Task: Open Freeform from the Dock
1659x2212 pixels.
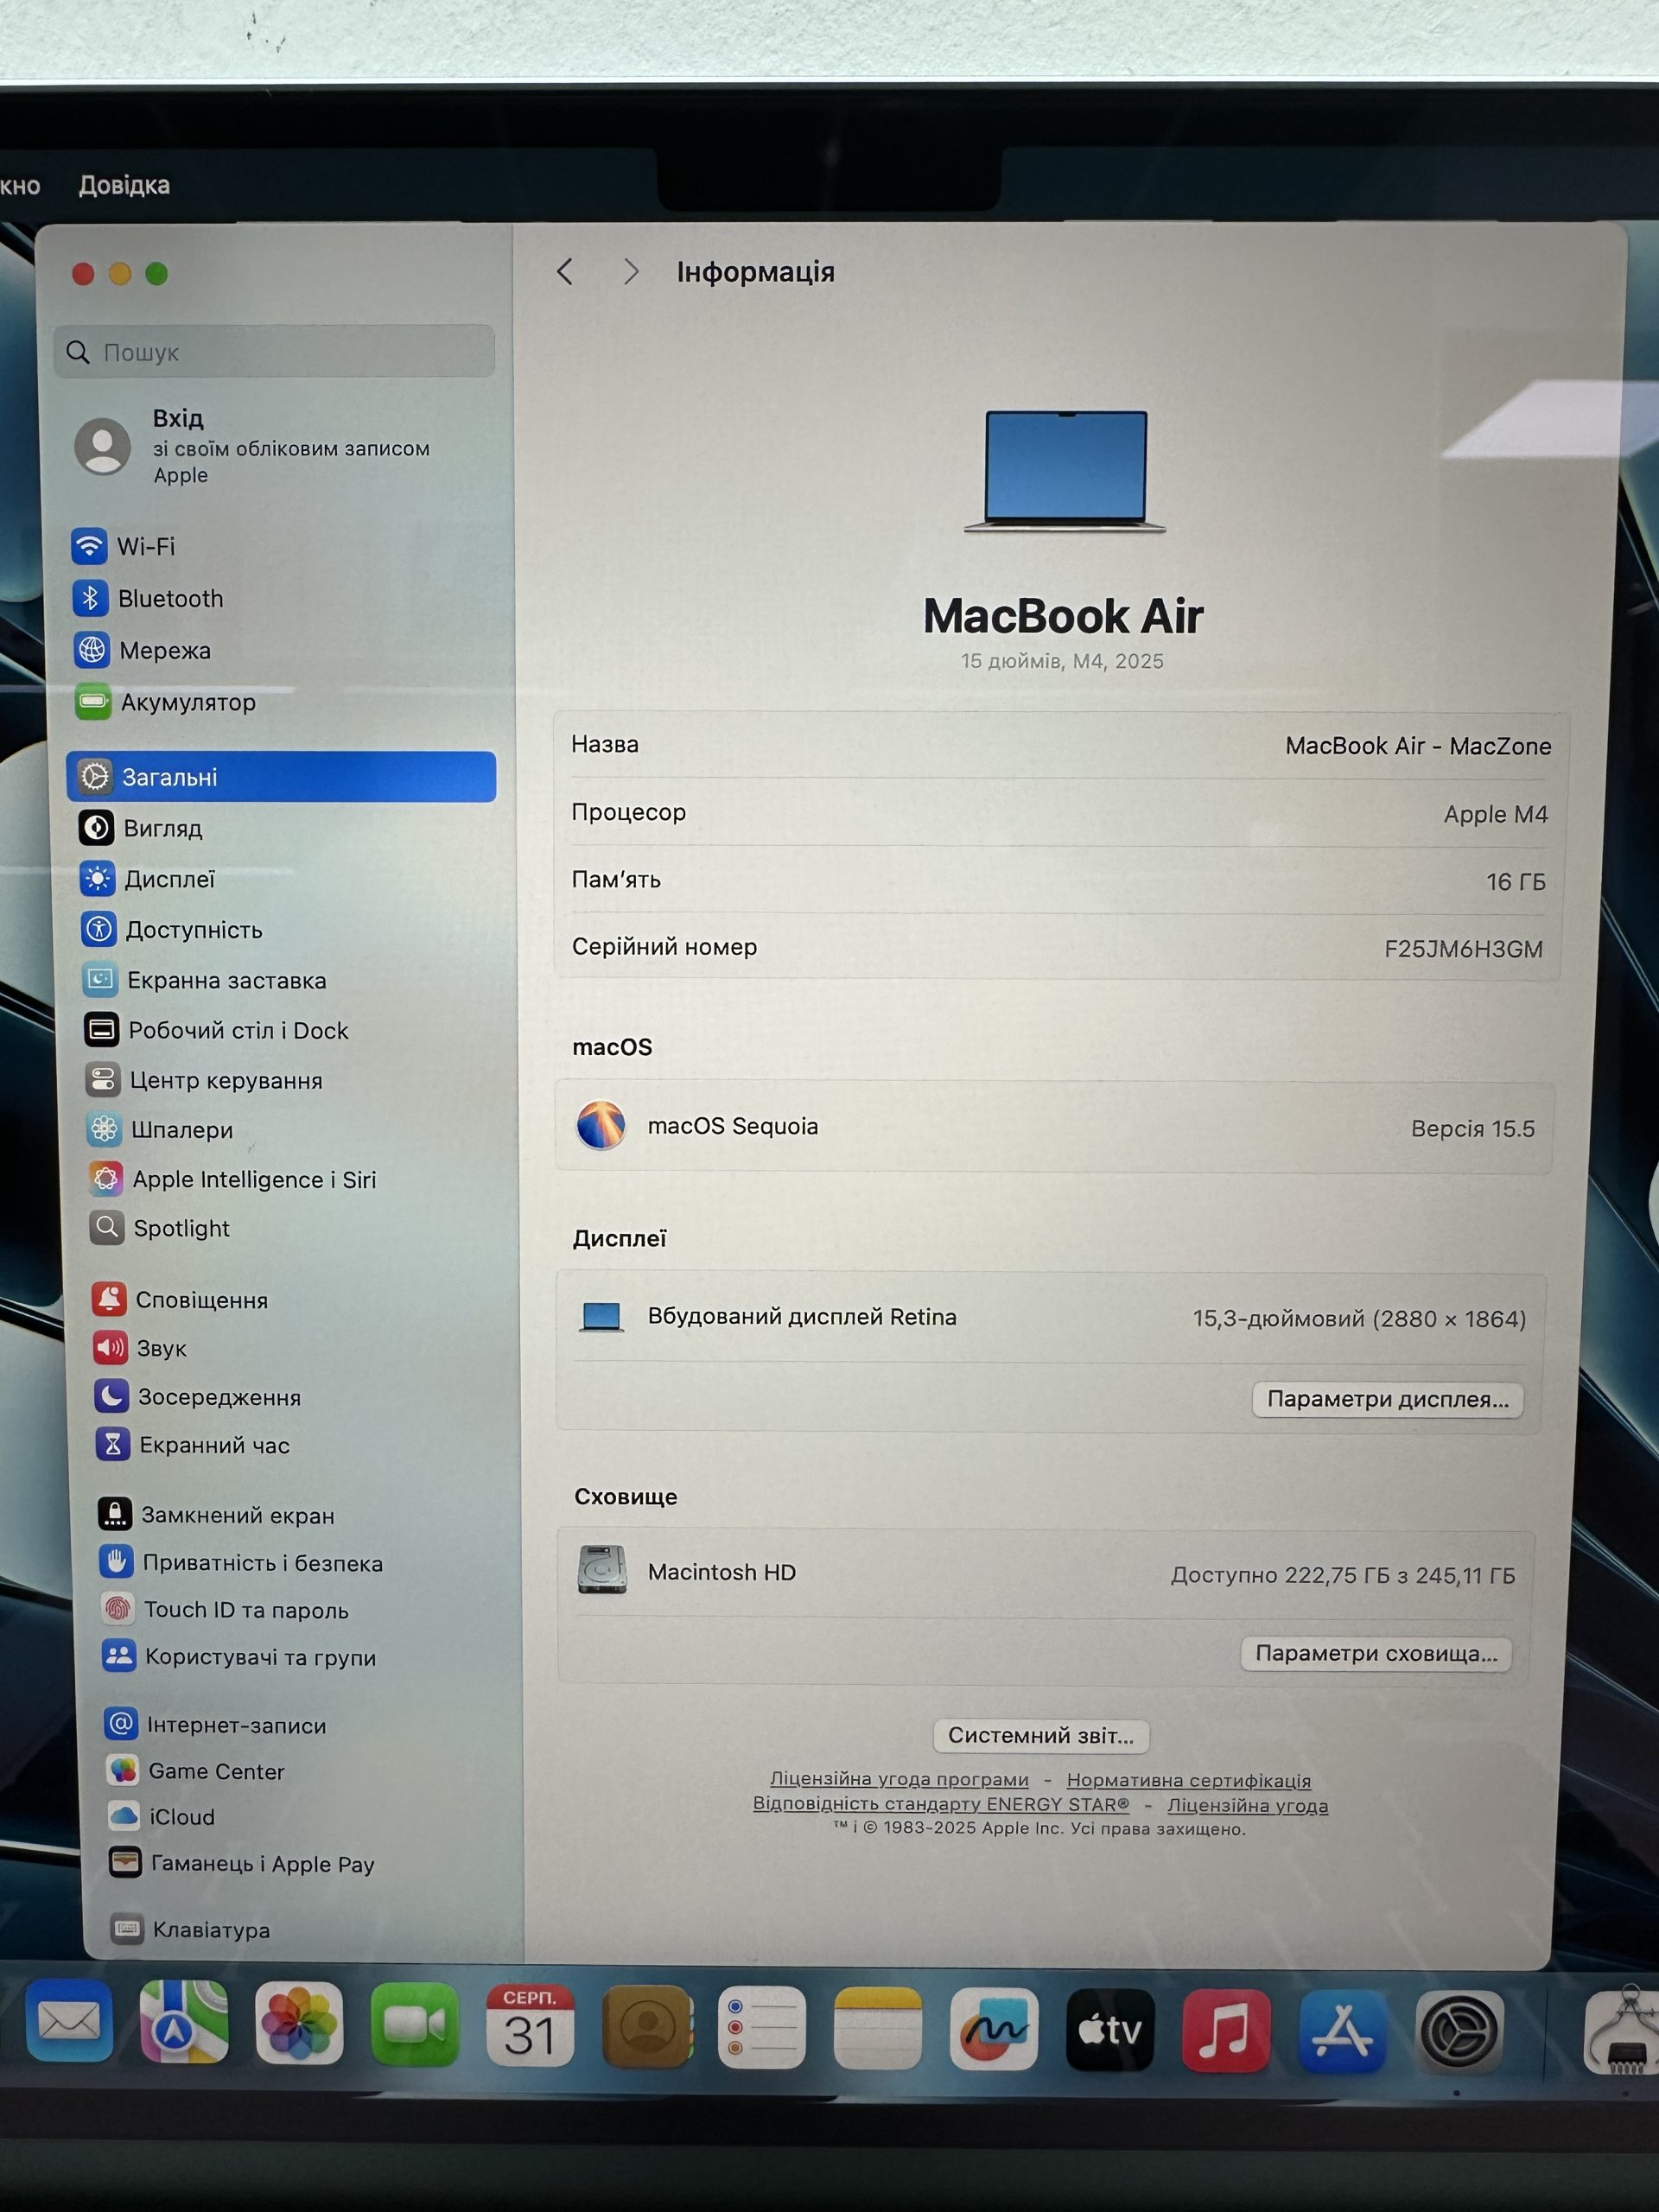Action: pos(994,2030)
